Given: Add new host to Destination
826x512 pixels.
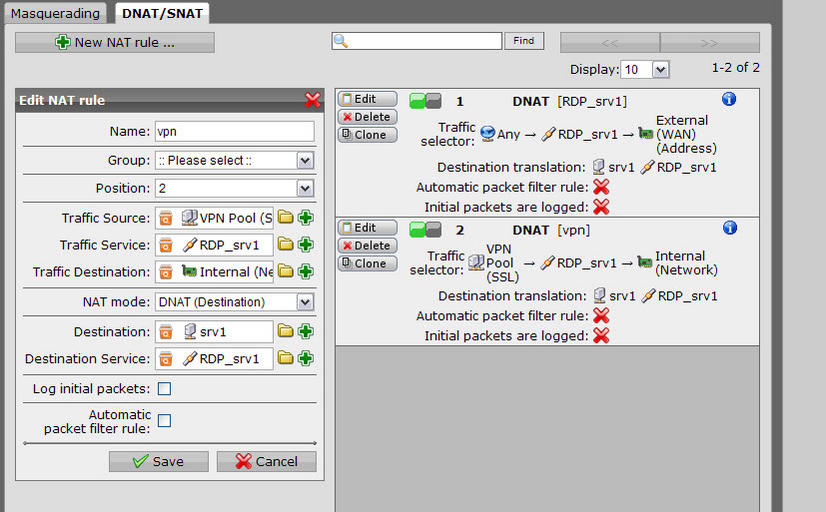Looking at the screenshot, I should coord(306,331).
